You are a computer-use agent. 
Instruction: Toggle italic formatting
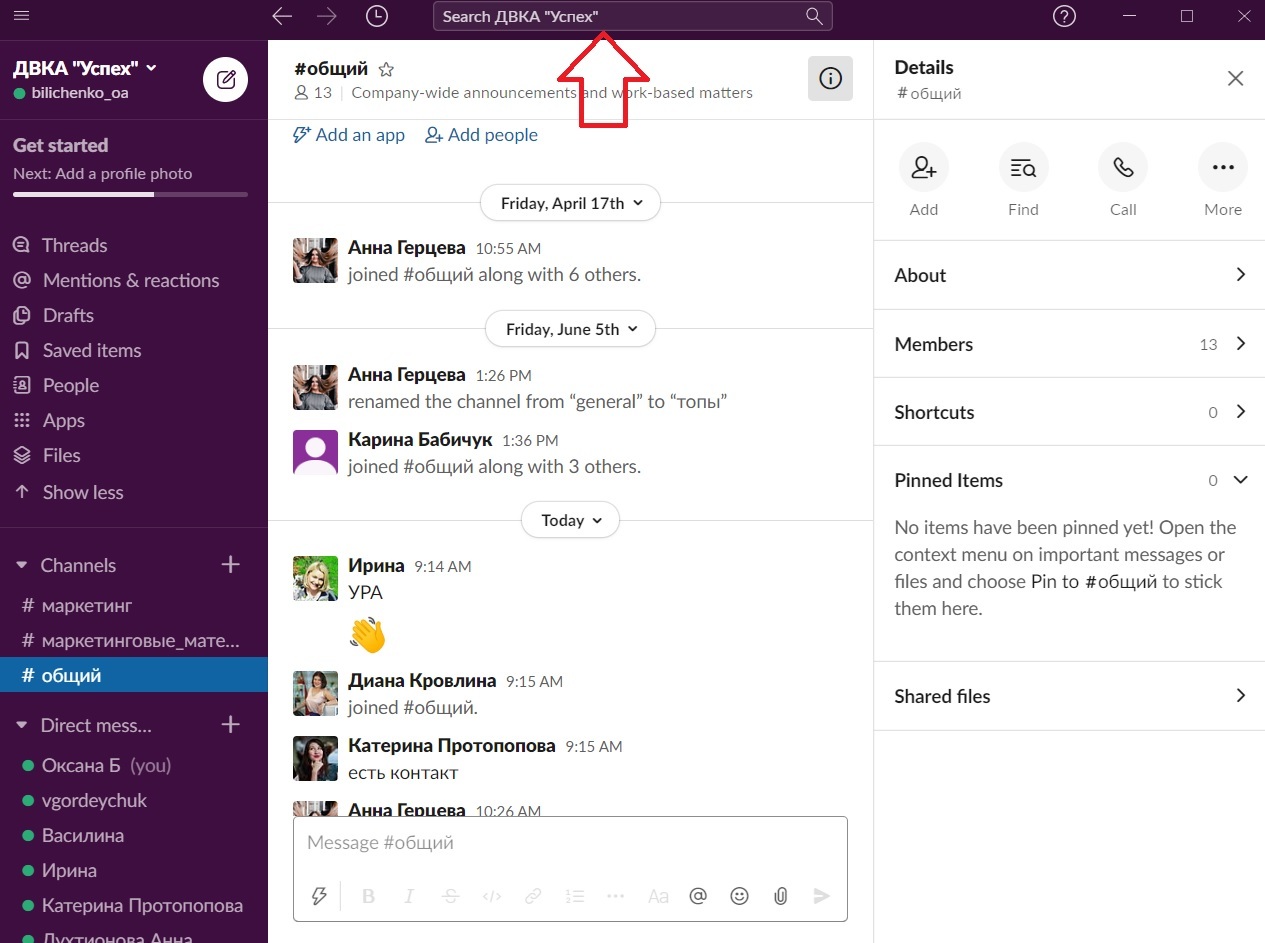click(409, 896)
